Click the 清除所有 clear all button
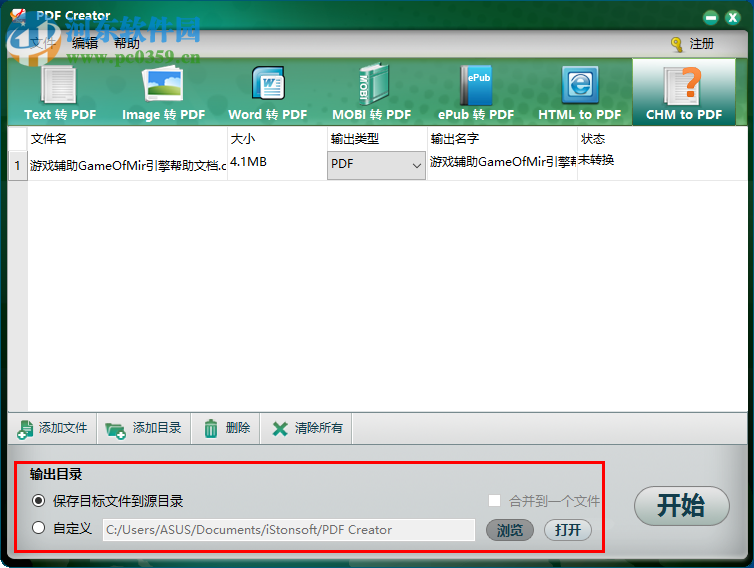This screenshot has width=754, height=568. (x=307, y=428)
